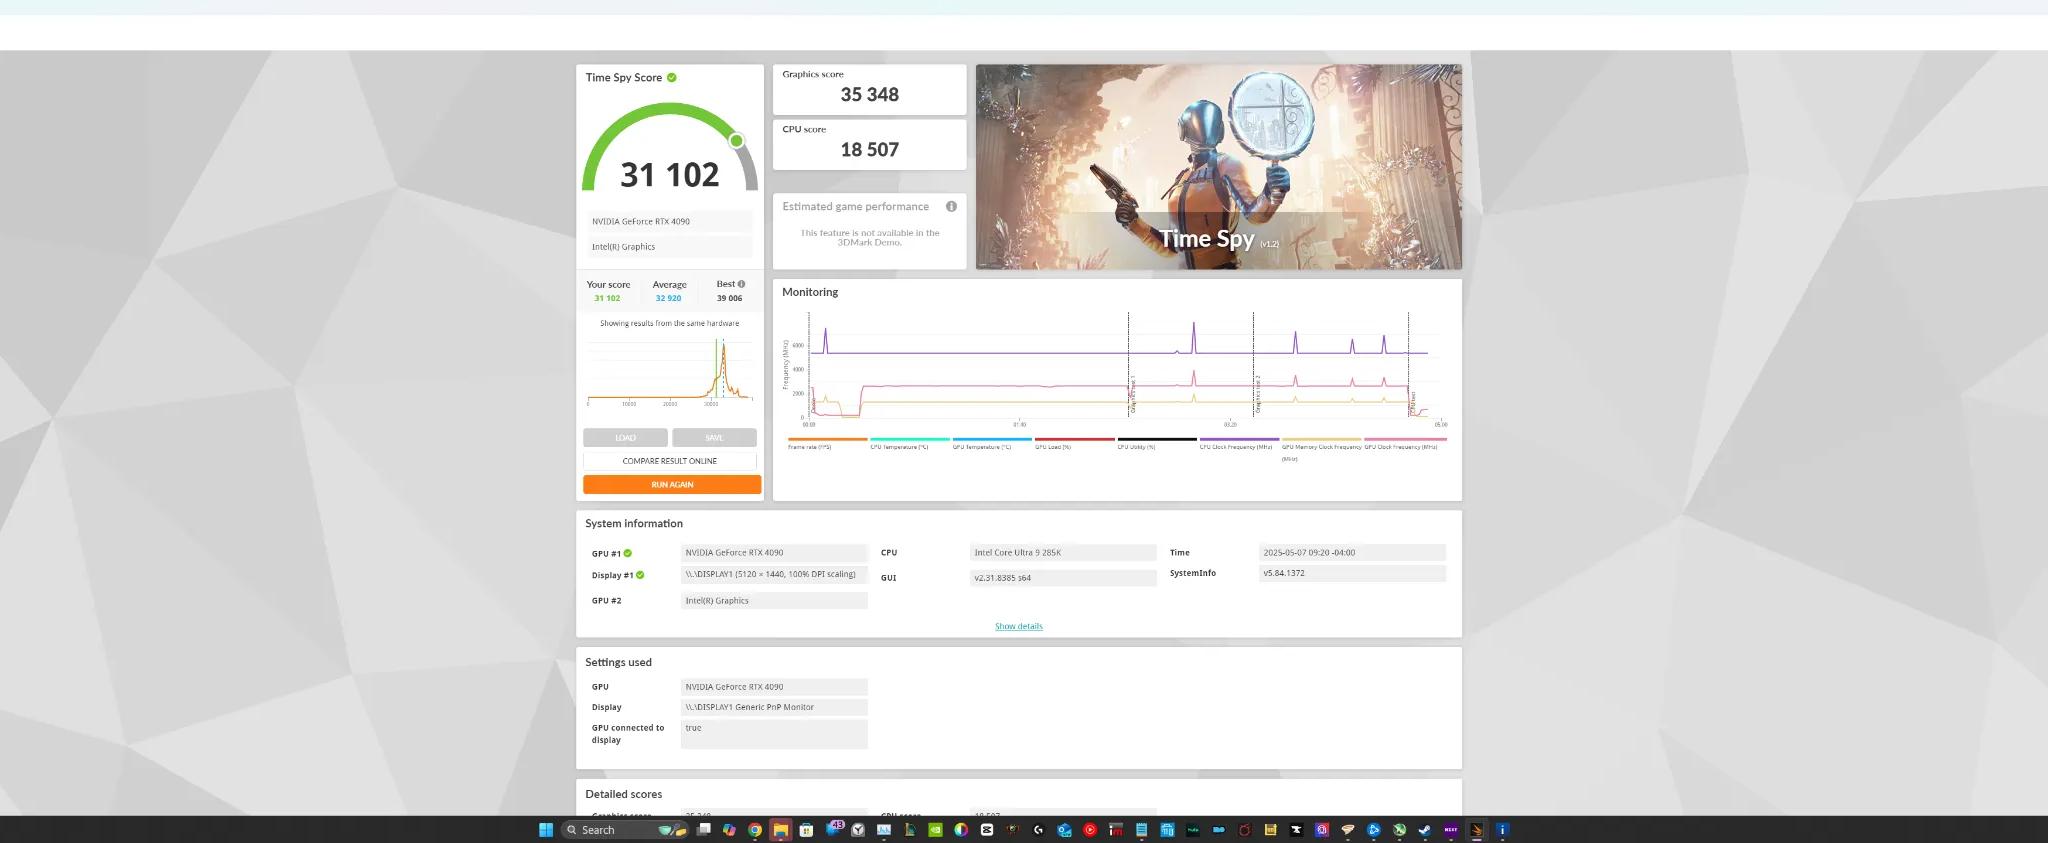Click the Graphics score 35 348 card
The height and width of the screenshot is (843, 2048).
point(869,89)
